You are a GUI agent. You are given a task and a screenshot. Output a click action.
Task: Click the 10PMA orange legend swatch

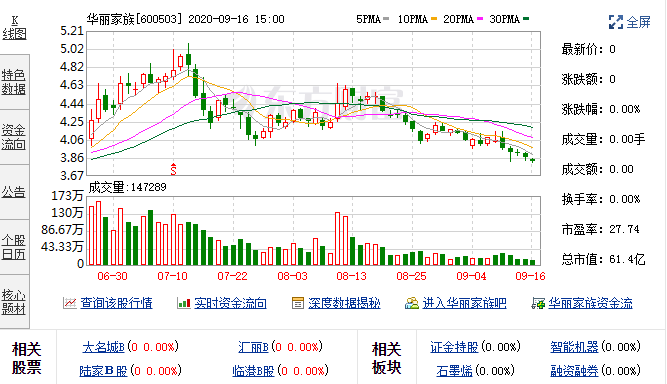tap(434, 19)
